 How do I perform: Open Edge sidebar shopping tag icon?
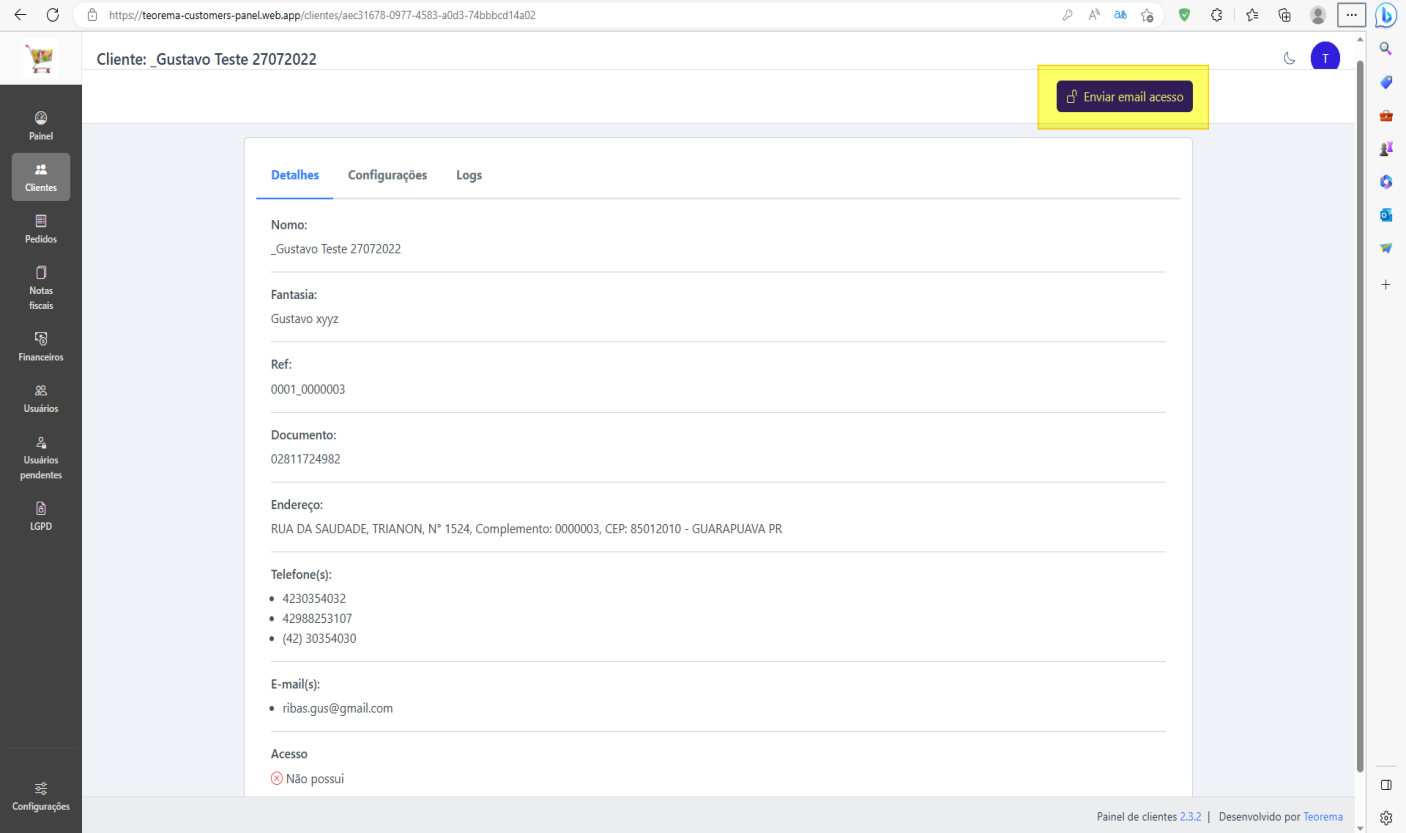[x=1386, y=82]
